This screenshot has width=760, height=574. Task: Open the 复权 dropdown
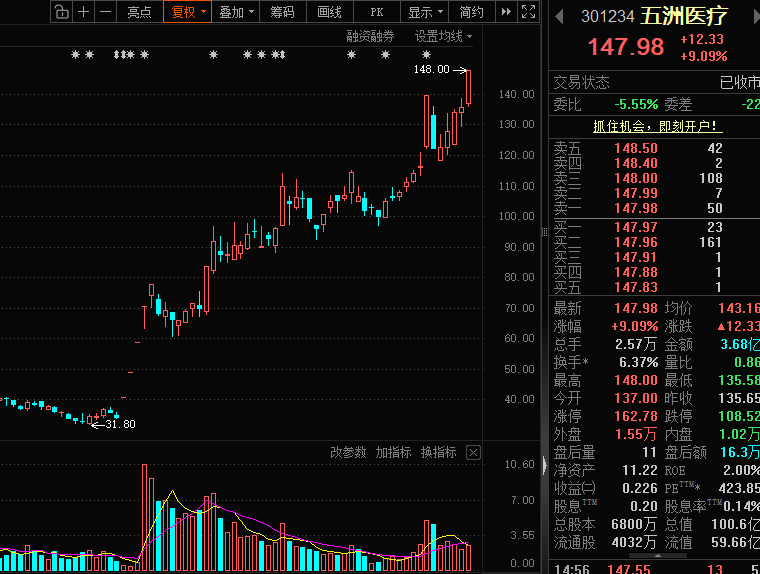[188, 12]
